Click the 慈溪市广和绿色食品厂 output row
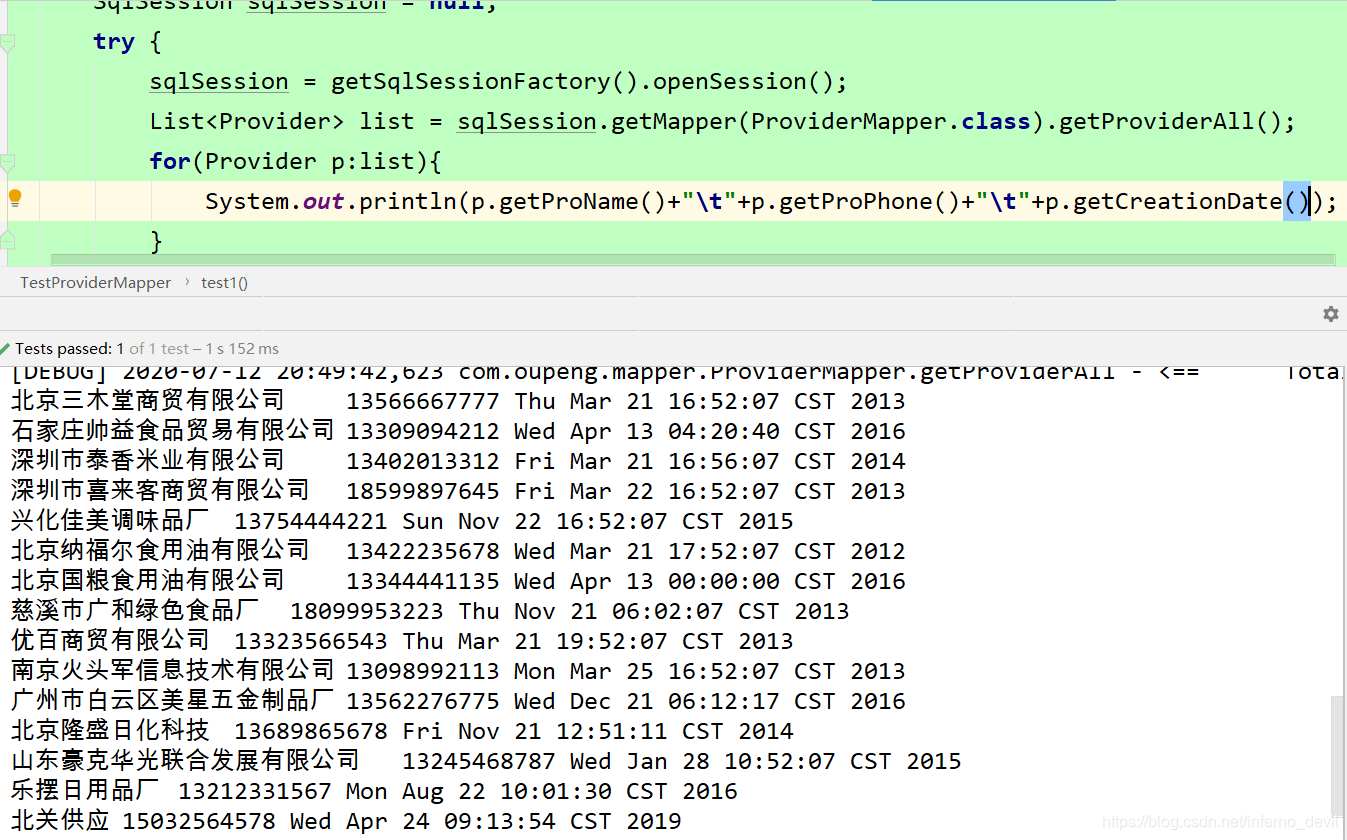The width and height of the screenshot is (1347, 840). [430, 611]
